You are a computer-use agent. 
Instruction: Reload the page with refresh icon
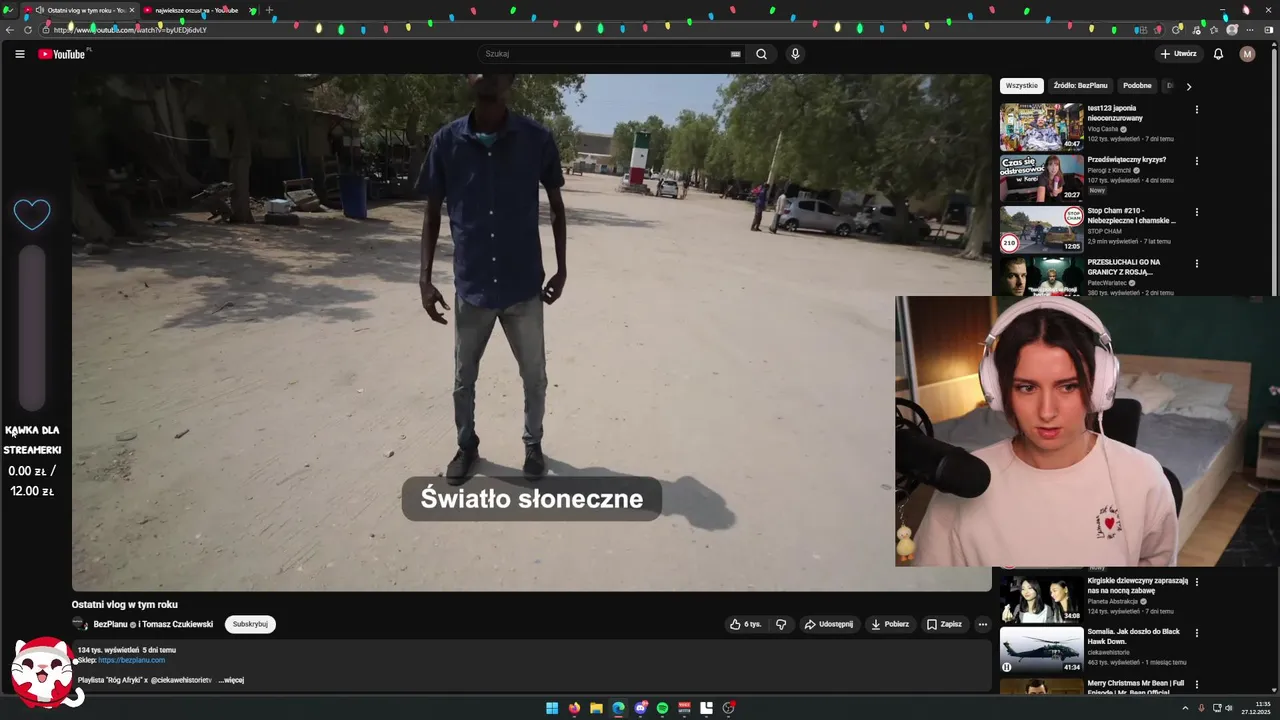pos(28,30)
